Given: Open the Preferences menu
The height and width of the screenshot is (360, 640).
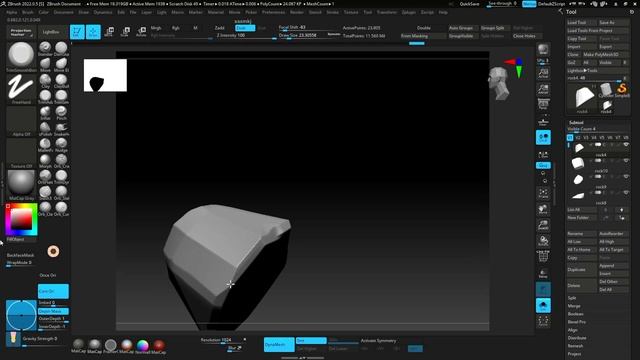Looking at the screenshot, I should coord(273,12).
